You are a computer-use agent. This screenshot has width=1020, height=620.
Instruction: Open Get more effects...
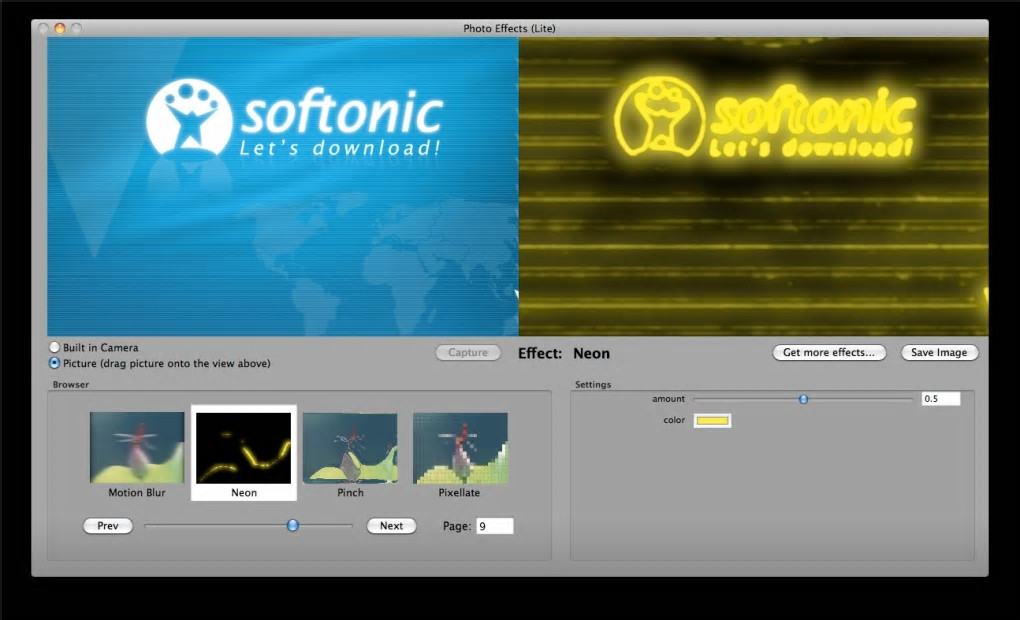coord(829,352)
